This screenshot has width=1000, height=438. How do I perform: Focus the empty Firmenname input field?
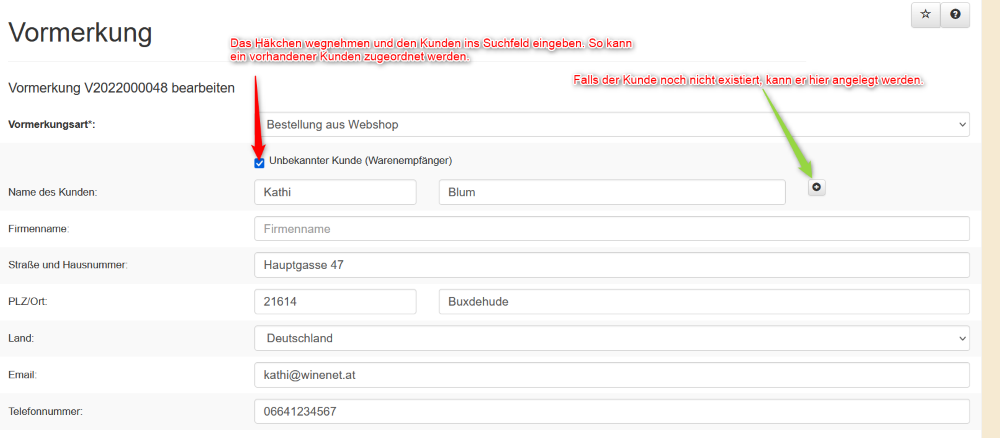612,229
